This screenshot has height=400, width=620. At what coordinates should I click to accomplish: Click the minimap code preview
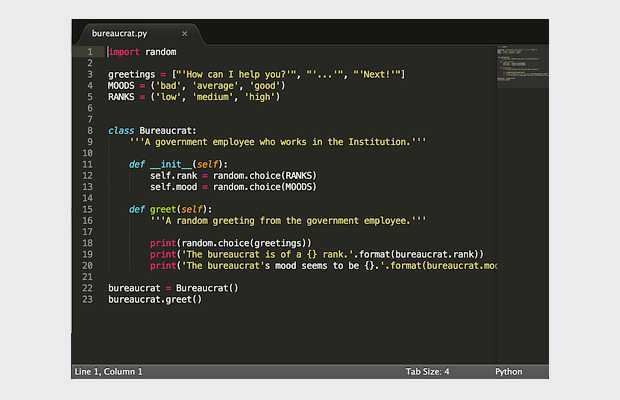click(x=520, y=68)
